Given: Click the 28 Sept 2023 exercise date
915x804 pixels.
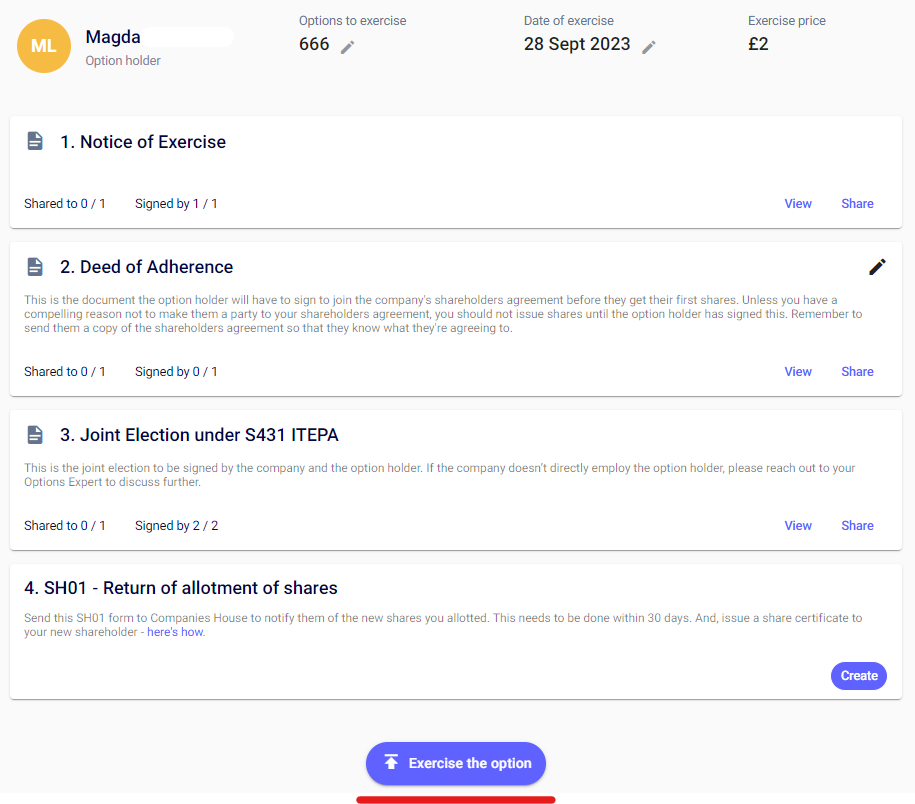Looking at the screenshot, I should click(x=577, y=44).
